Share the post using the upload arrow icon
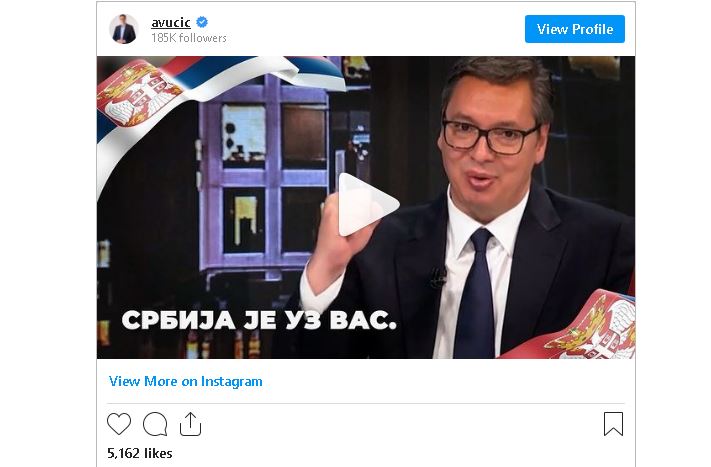Screen dimensions: 711x467 (190, 424)
